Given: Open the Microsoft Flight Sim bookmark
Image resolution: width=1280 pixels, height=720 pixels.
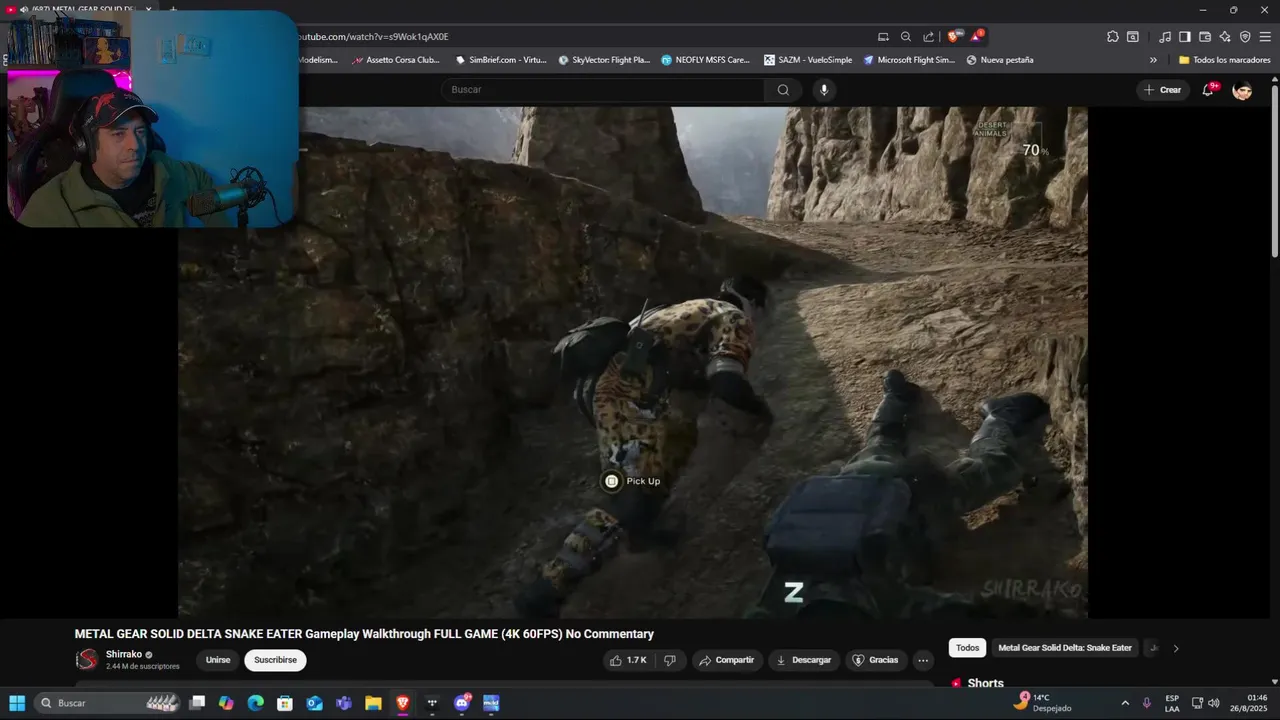Looking at the screenshot, I should (x=909, y=60).
